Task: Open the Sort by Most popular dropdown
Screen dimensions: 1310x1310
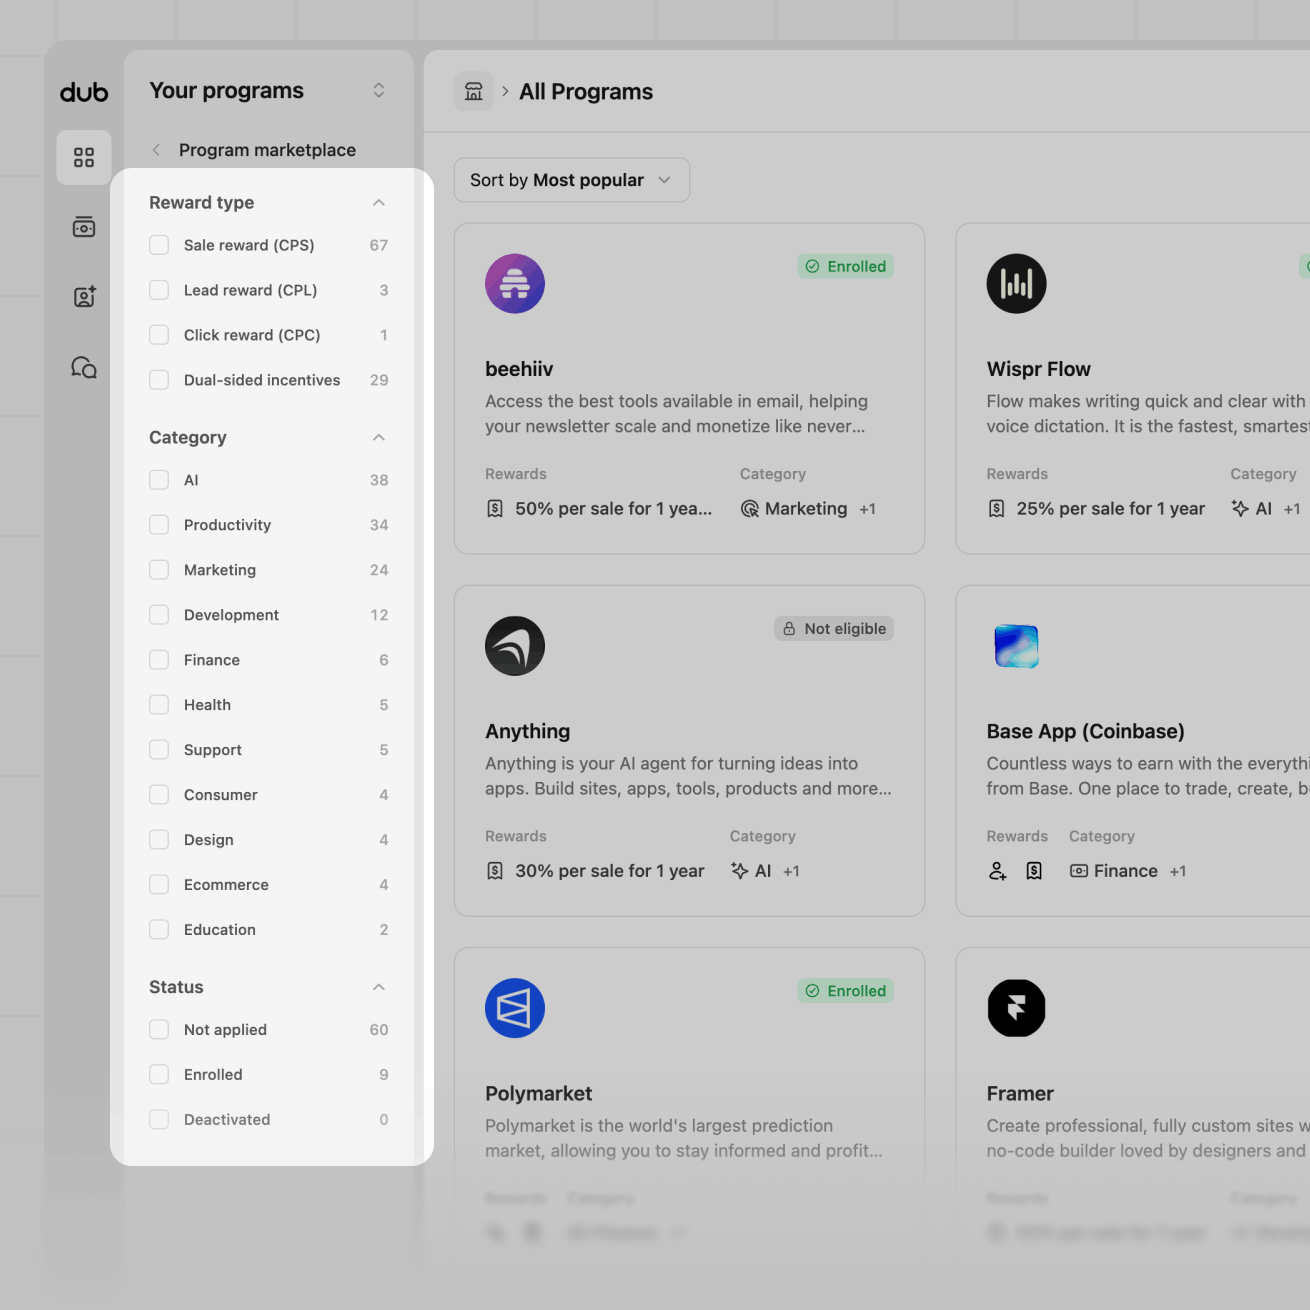Action: coord(572,180)
